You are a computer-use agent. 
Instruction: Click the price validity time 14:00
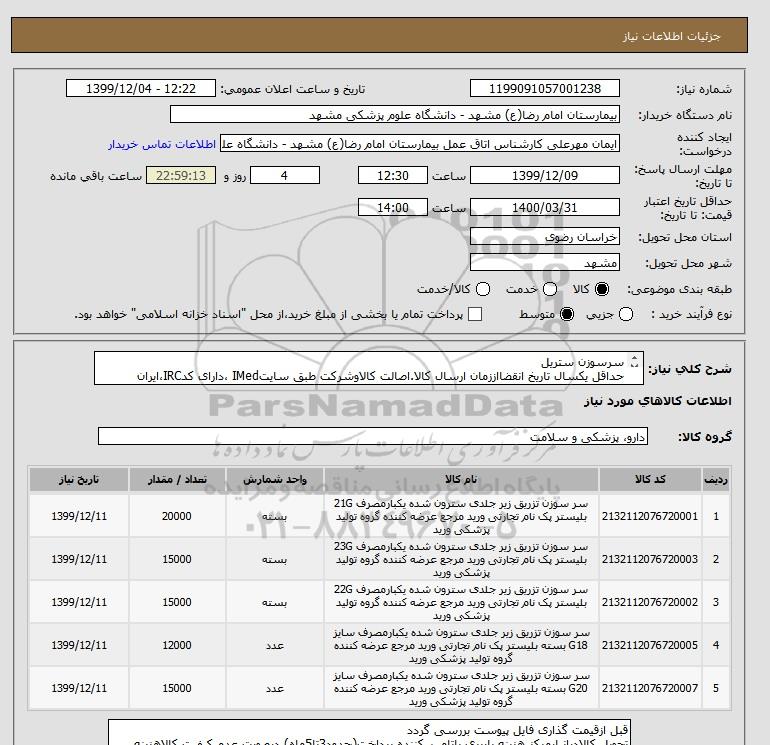click(393, 207)
